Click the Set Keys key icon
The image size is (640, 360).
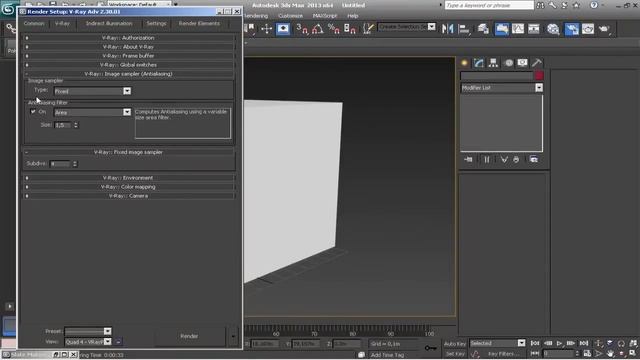click(x=430, y=348)
